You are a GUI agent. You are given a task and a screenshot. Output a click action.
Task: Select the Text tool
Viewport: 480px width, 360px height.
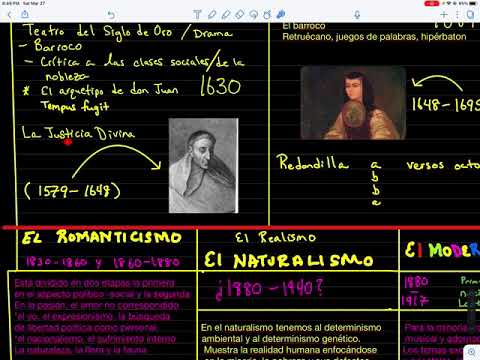(197, 15)
